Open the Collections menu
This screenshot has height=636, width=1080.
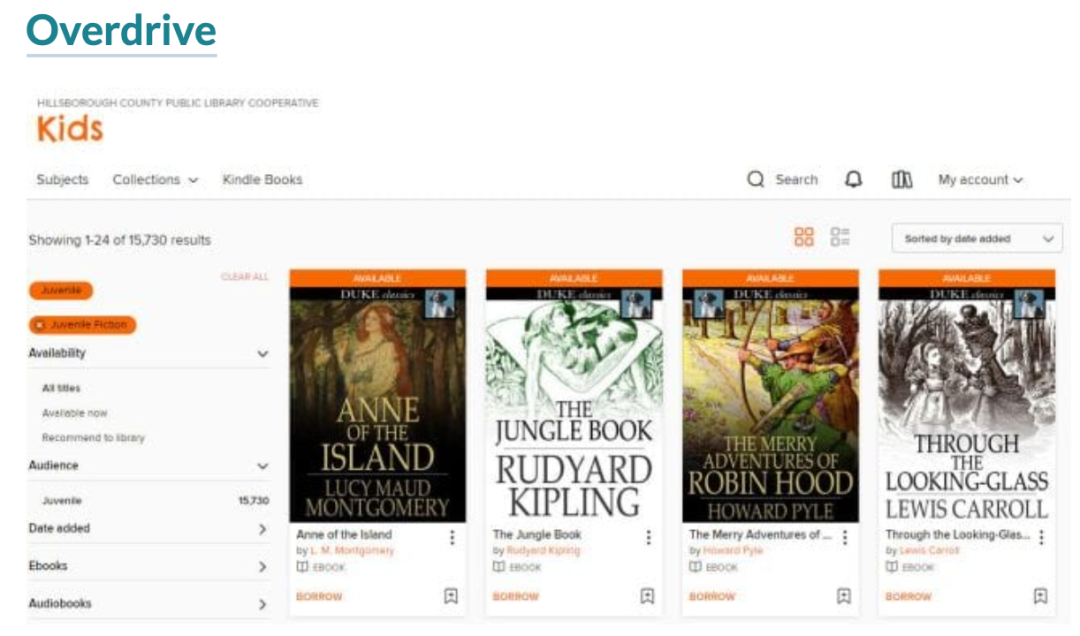point(155,180)
